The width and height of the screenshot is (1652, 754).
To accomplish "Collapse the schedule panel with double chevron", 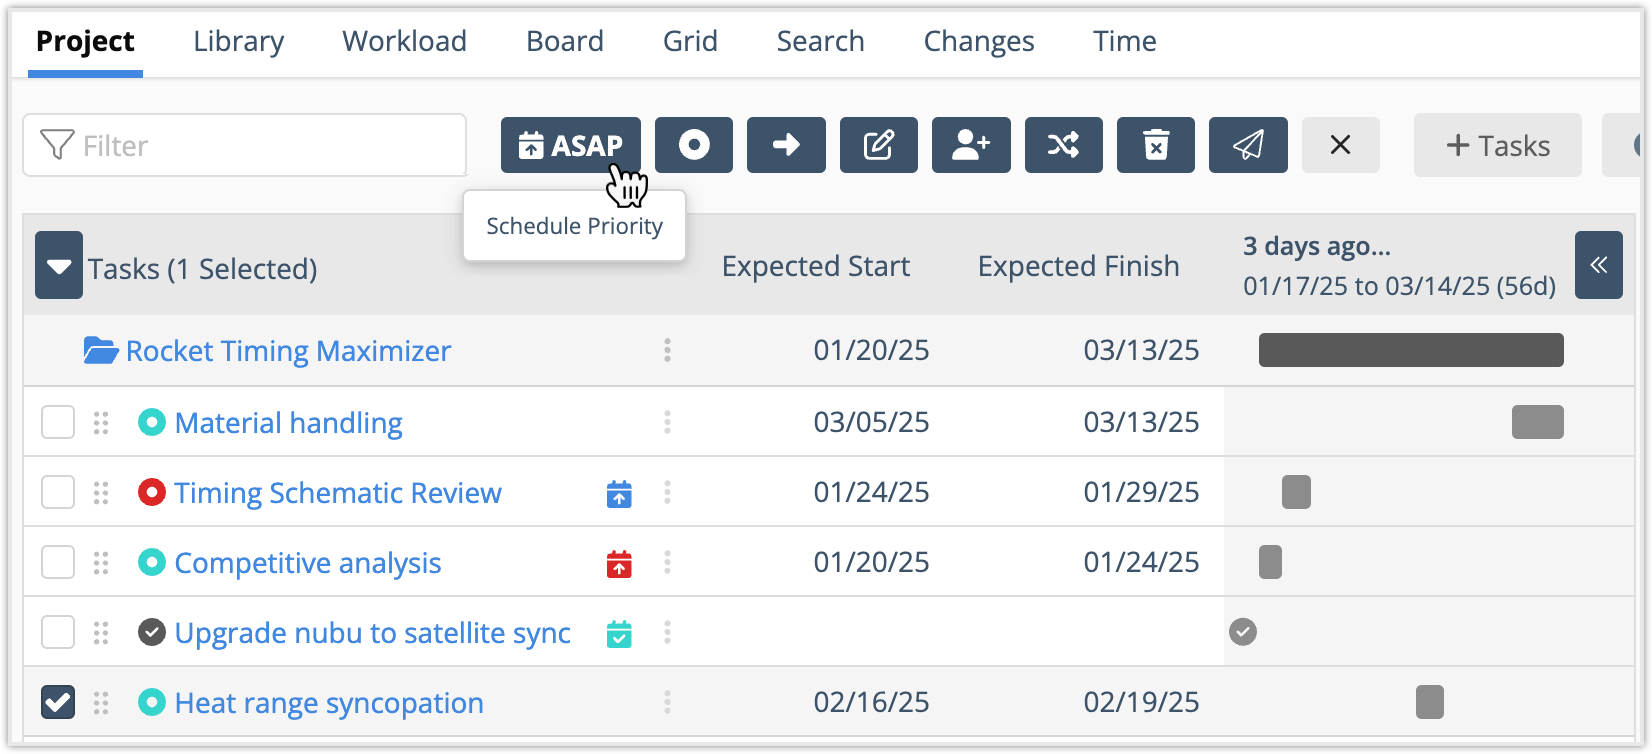I will tap(1598, 265).
